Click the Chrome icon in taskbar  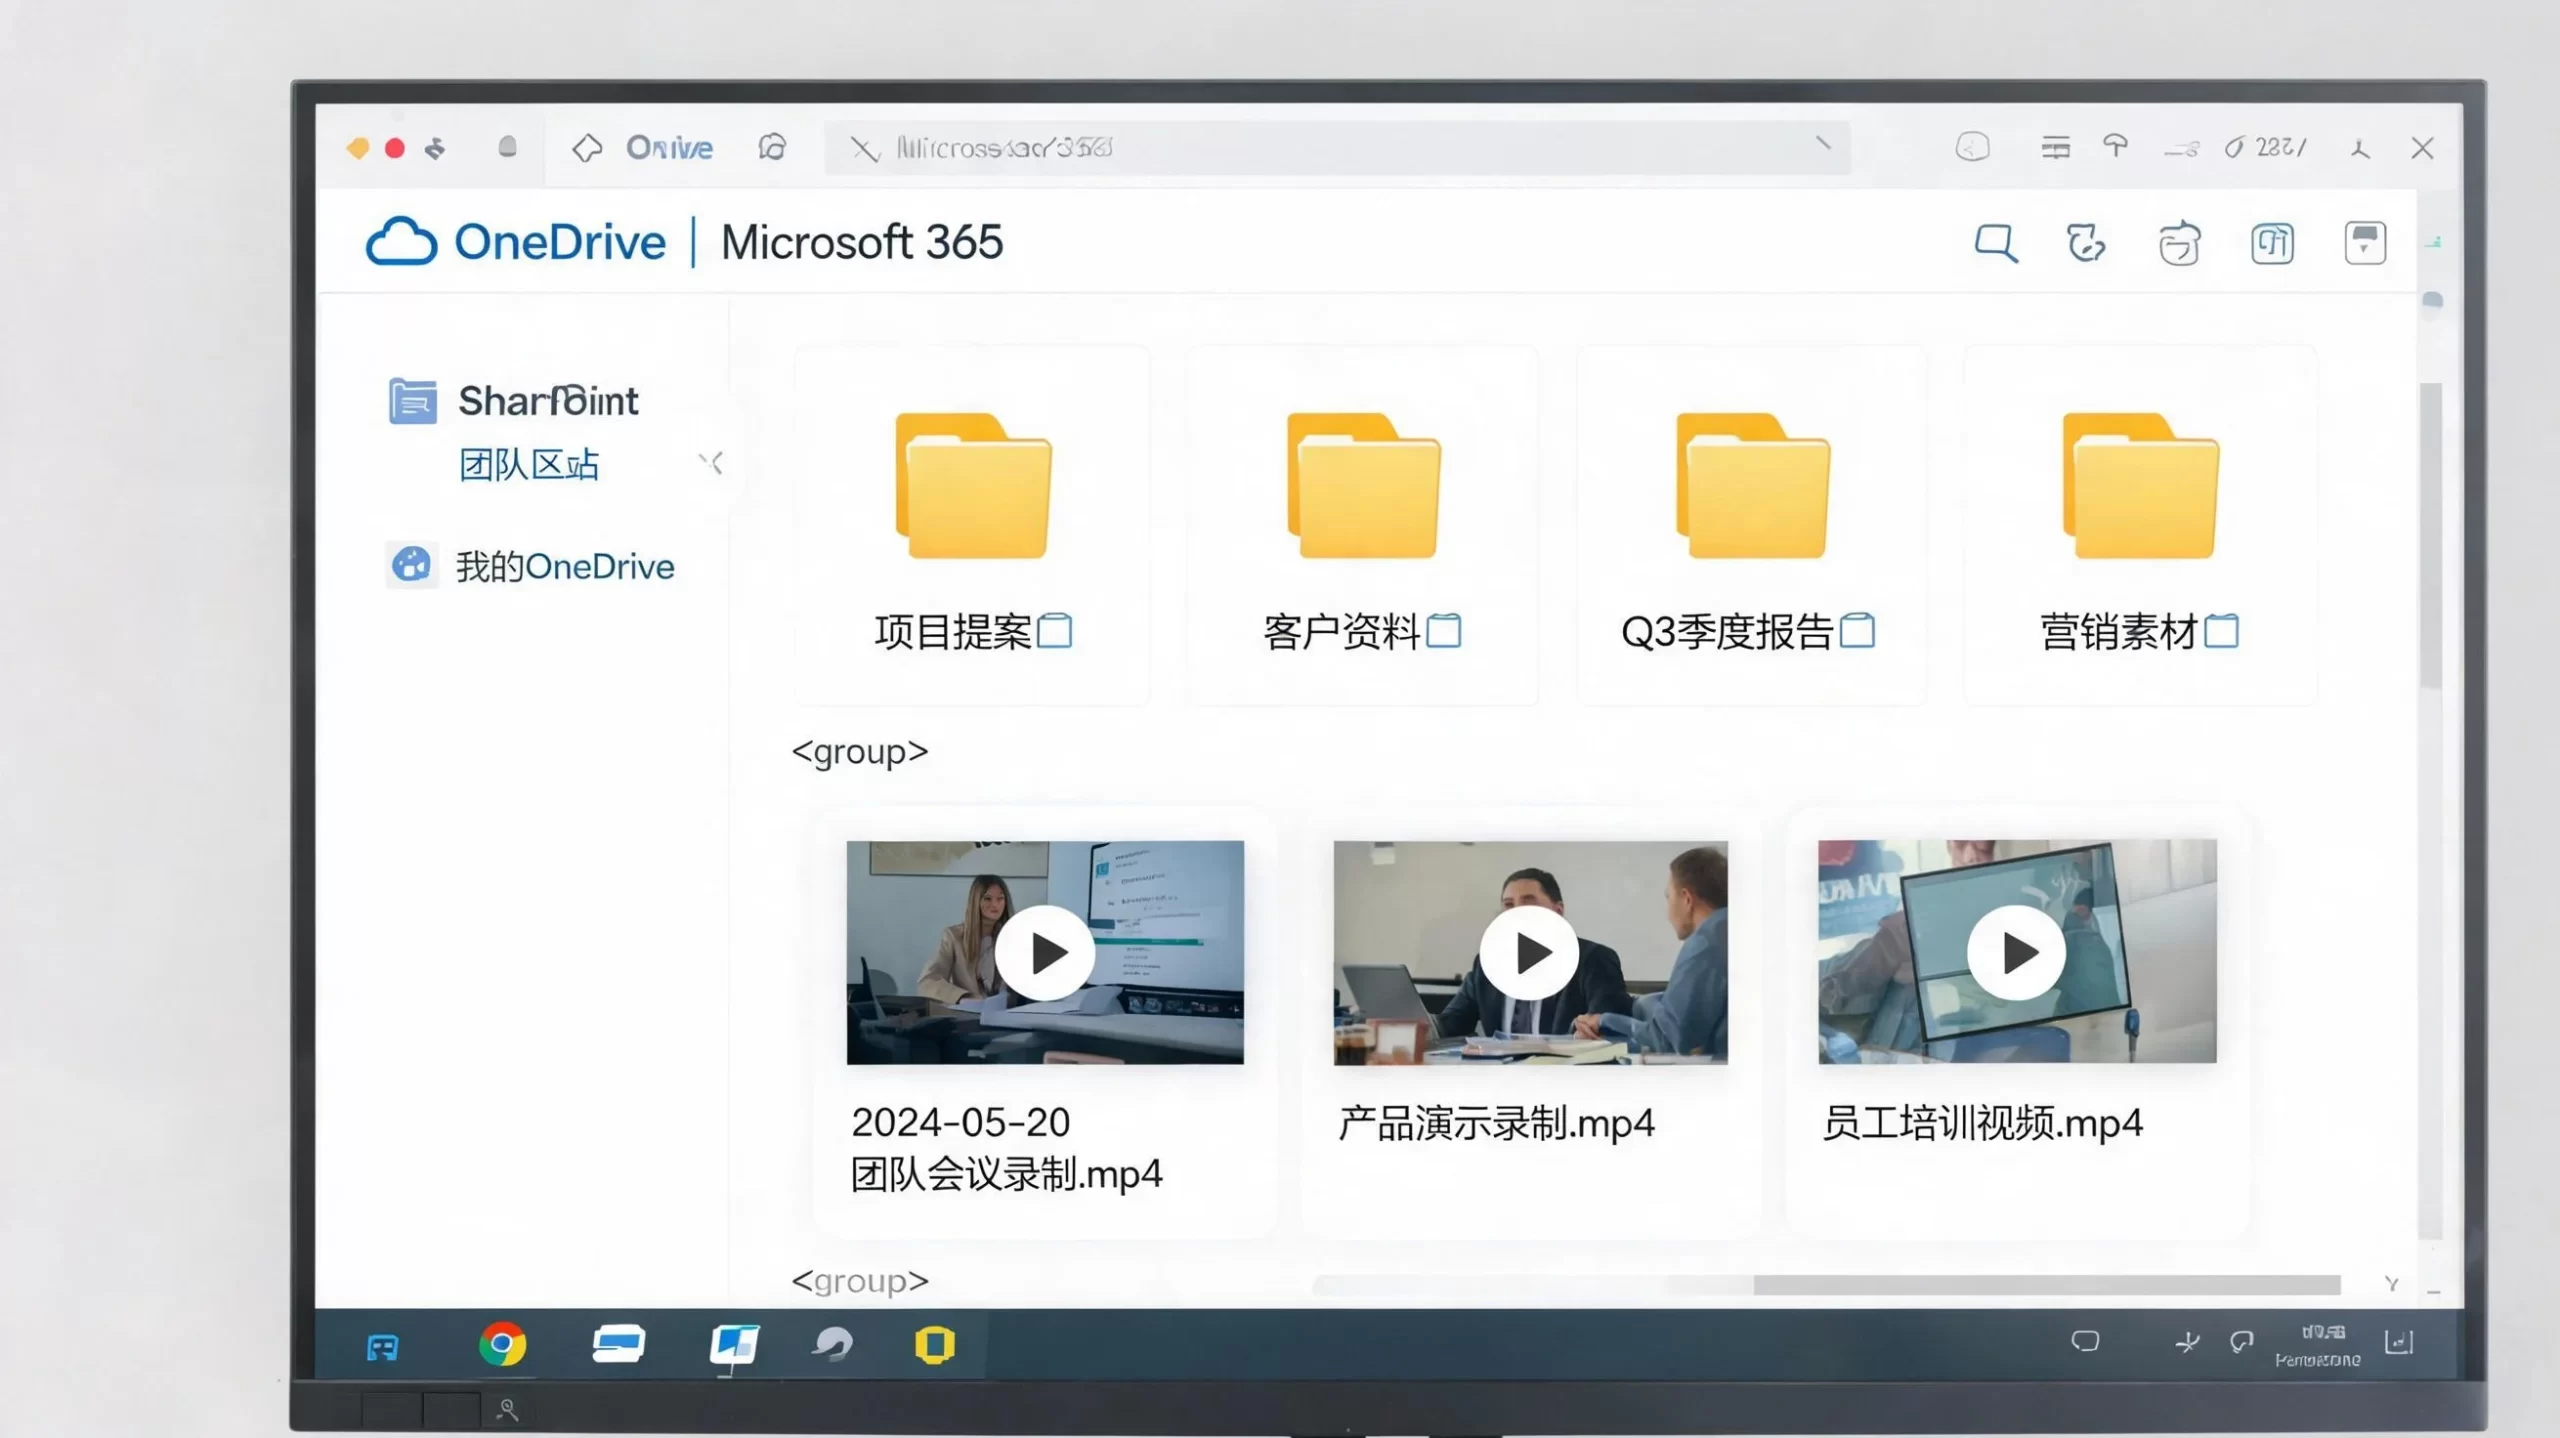(502, 1344)
